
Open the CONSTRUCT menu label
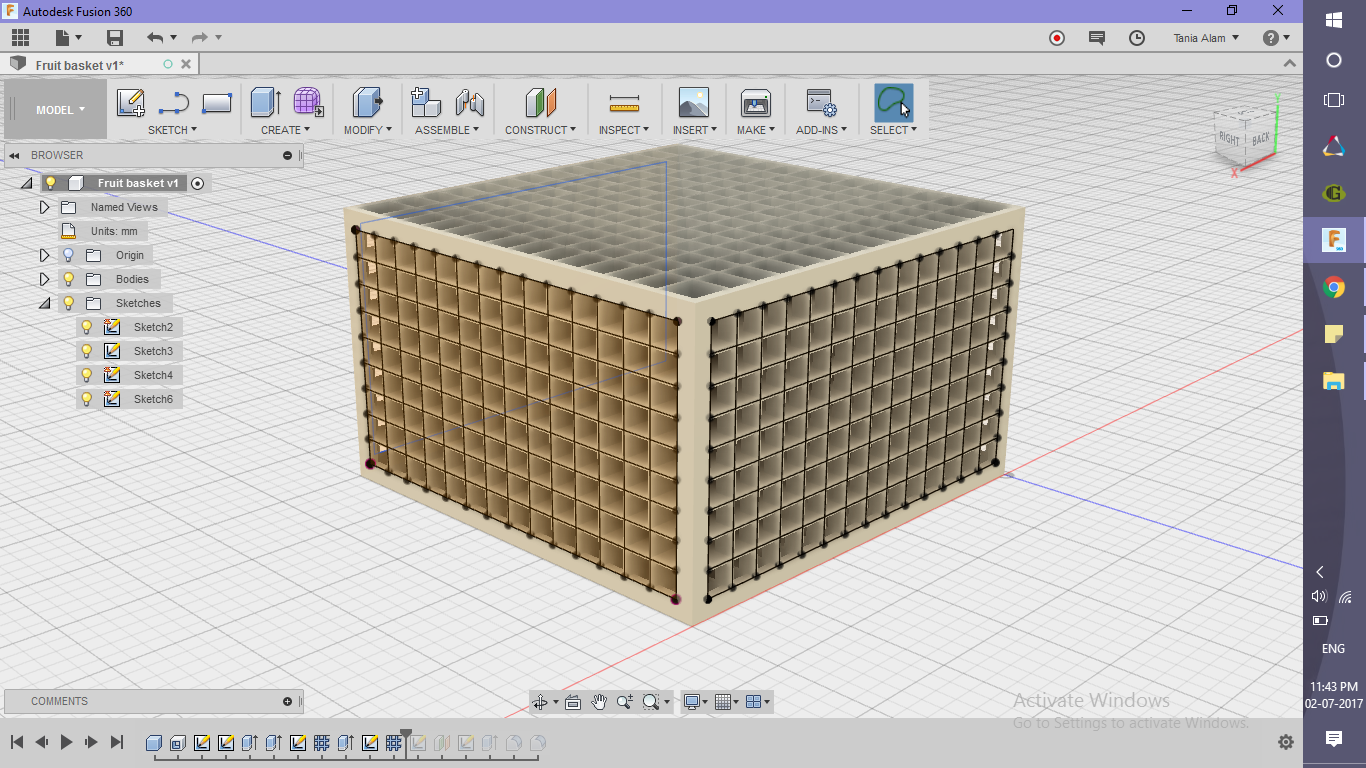[540, 130]
